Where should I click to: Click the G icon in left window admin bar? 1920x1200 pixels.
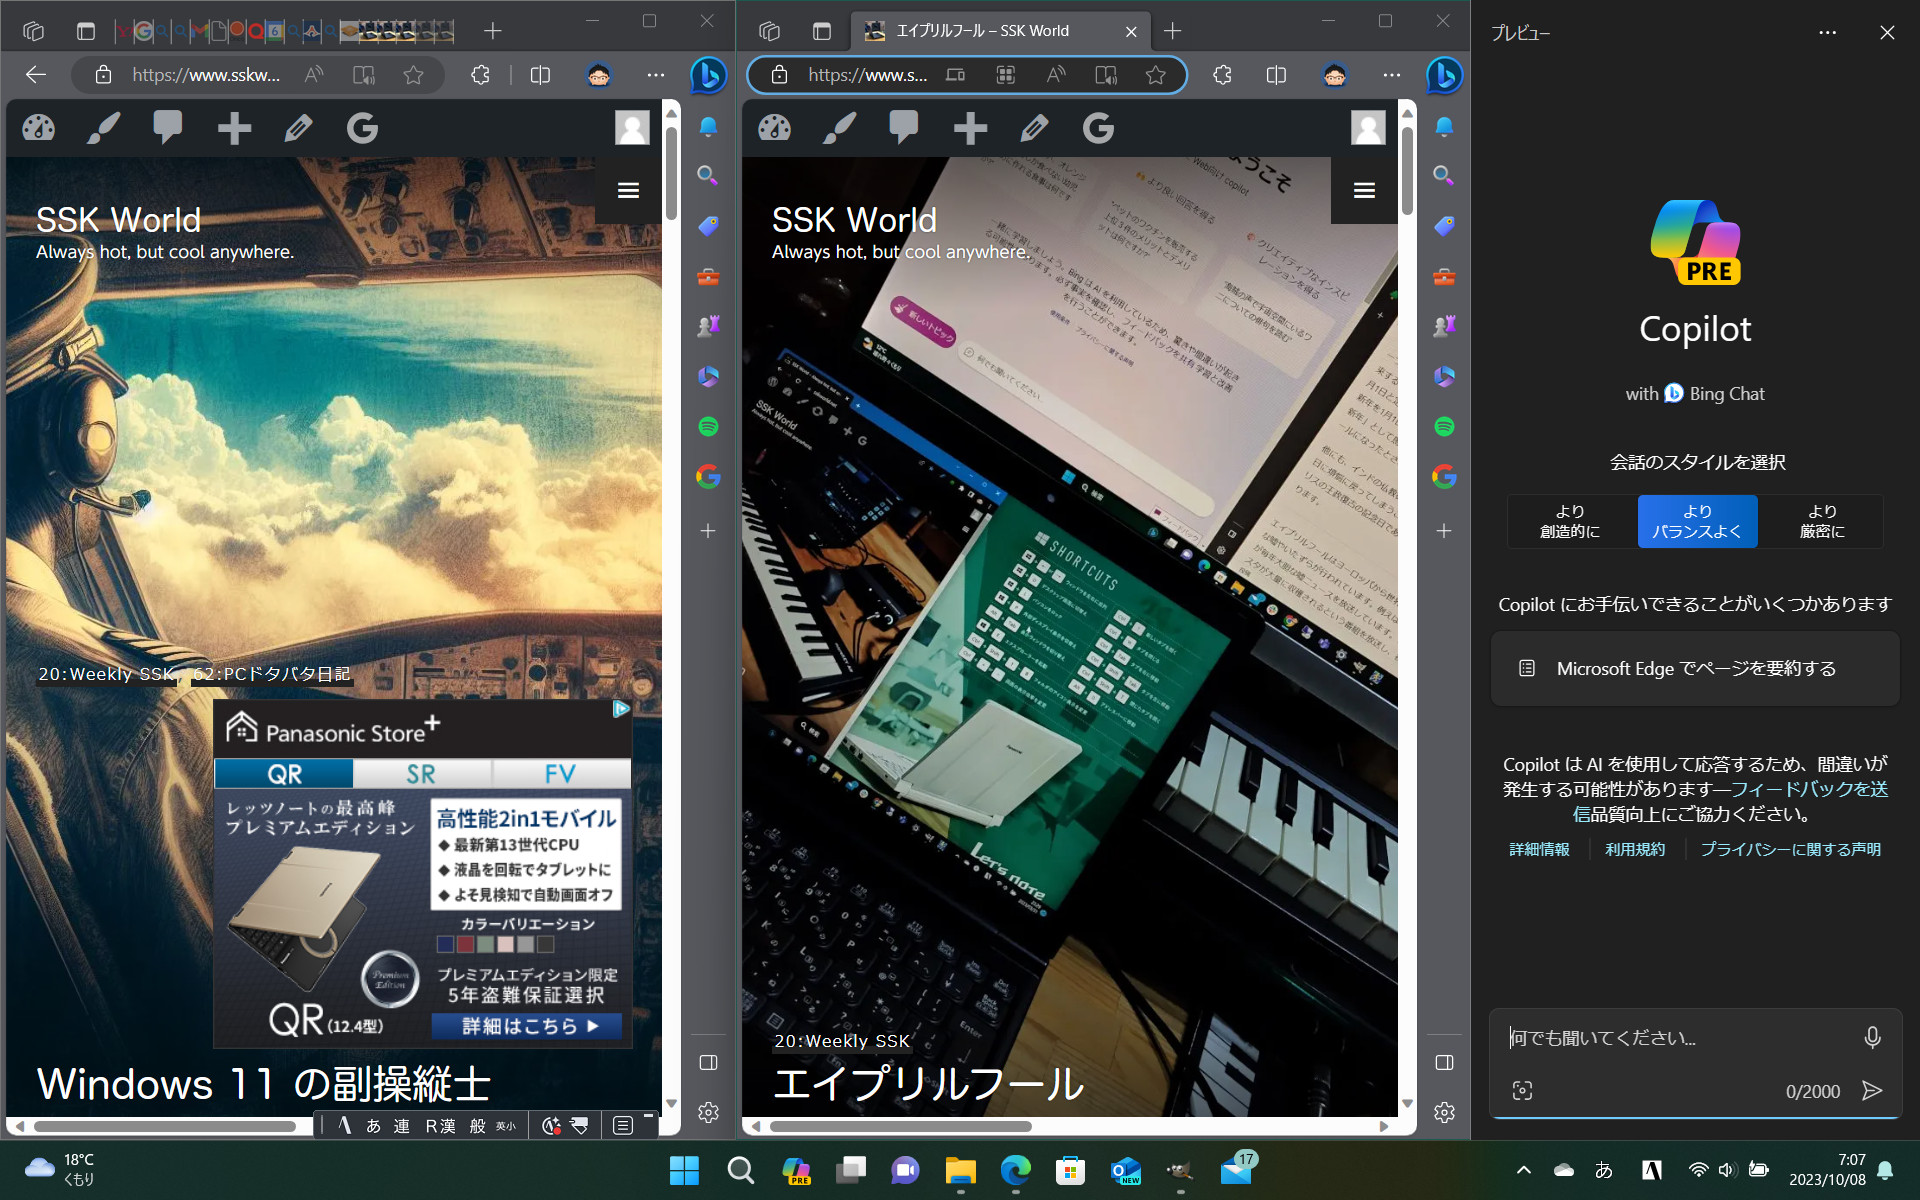(362, 128)
